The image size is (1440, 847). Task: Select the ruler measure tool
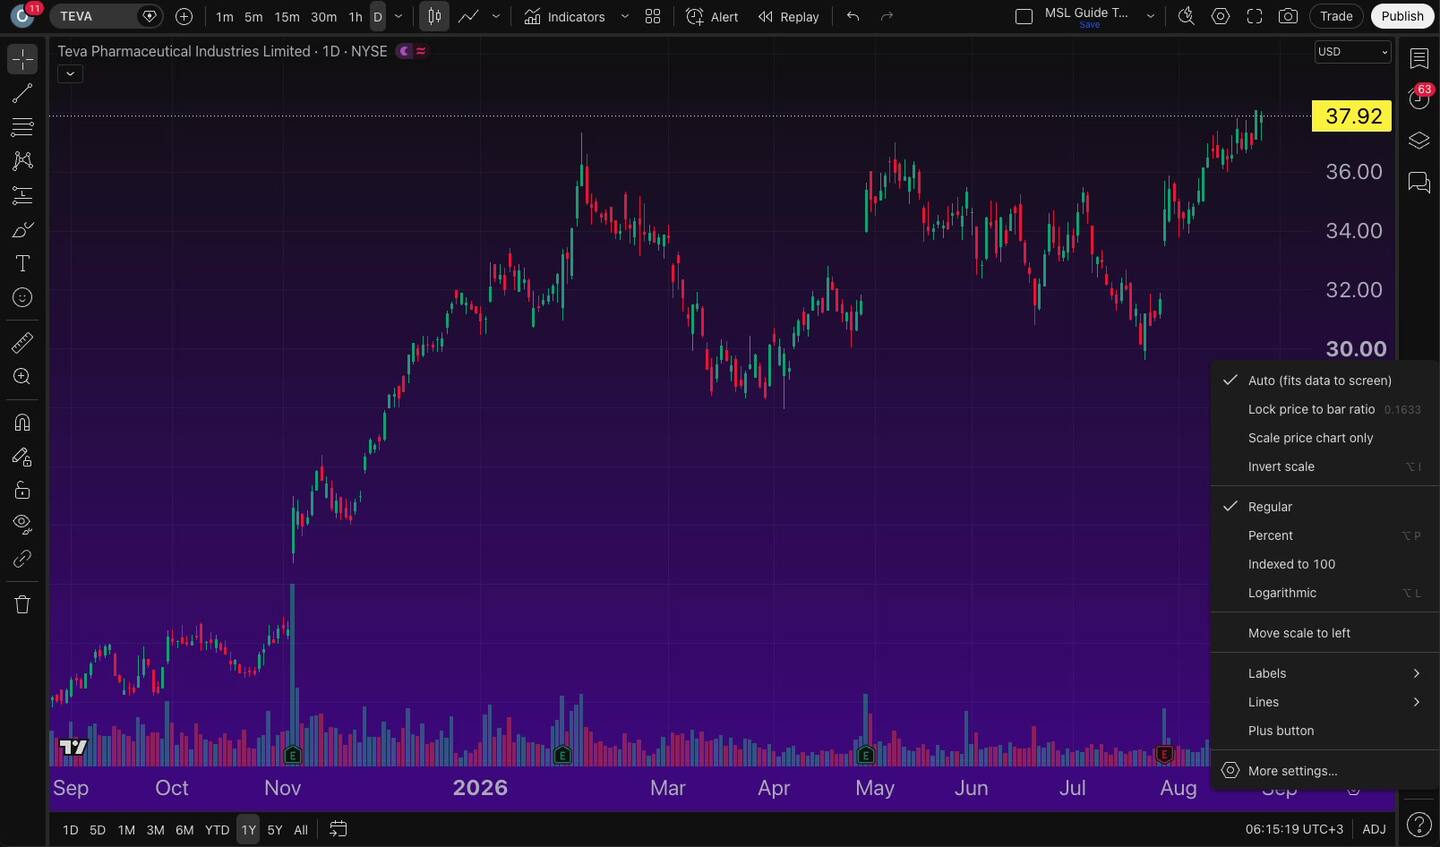tap(22, 343)
